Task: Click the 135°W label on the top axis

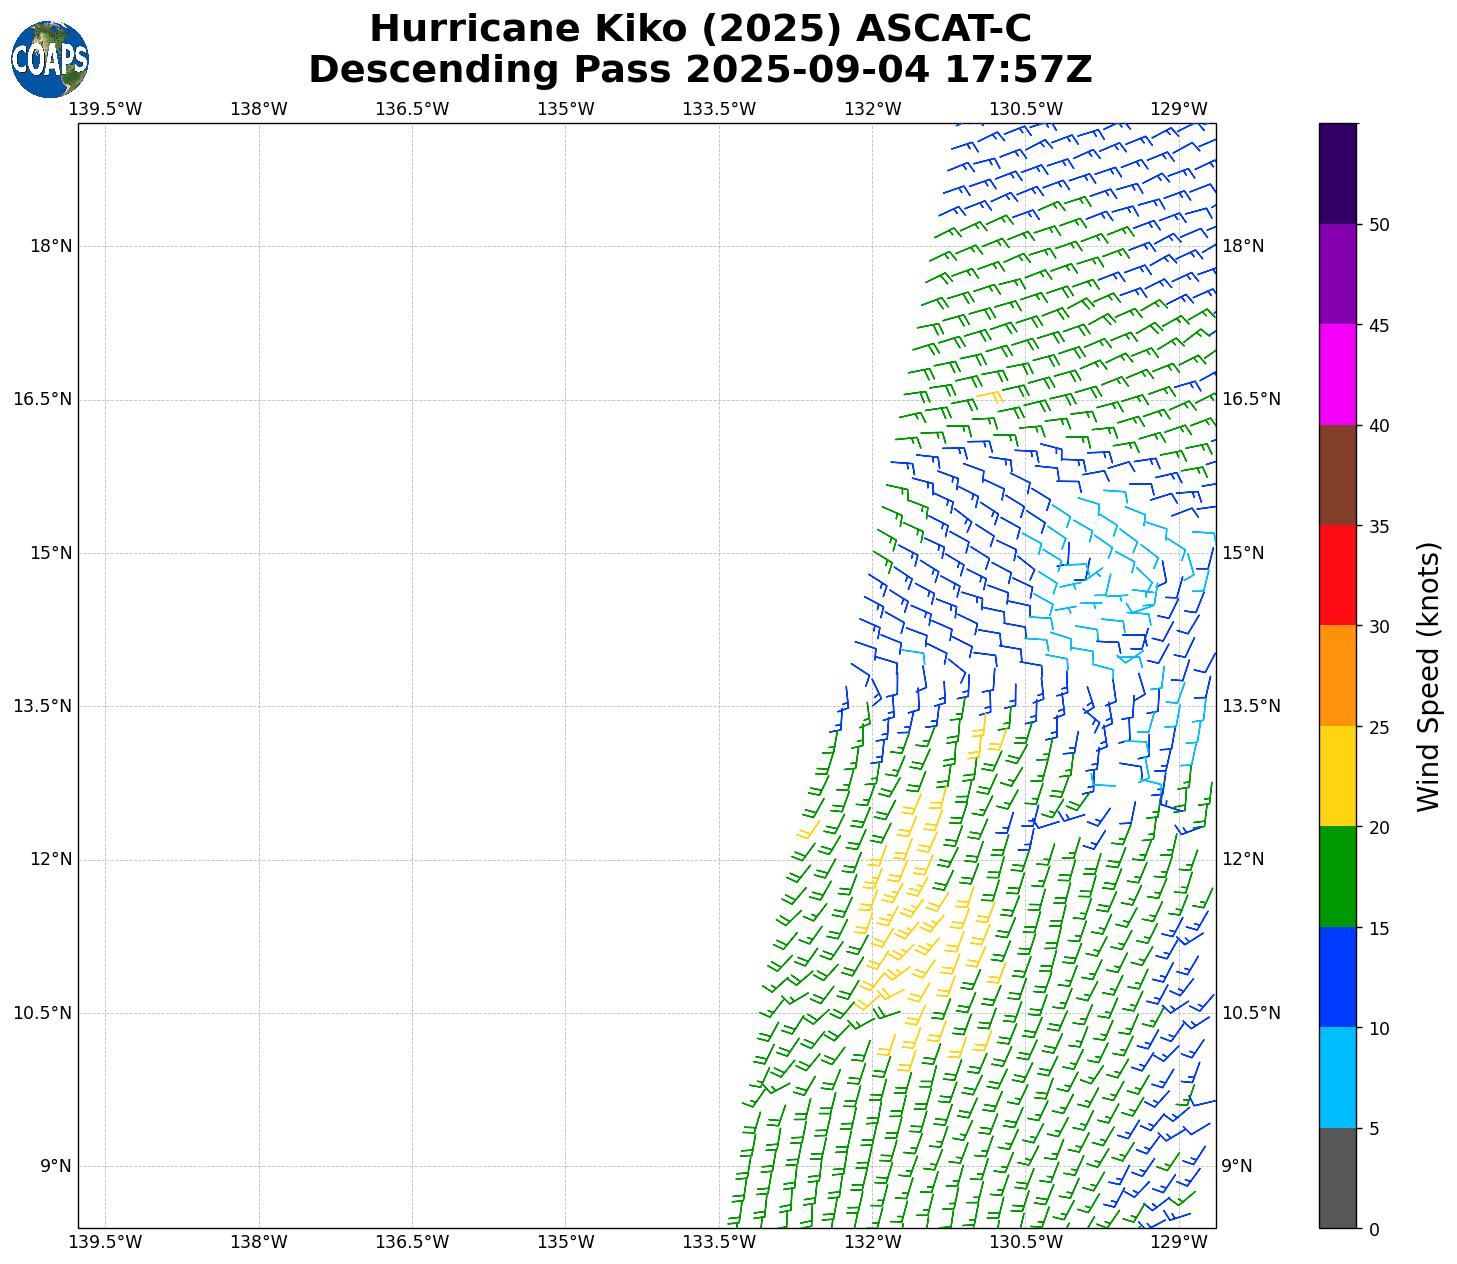Action: click(x=566, y=109)
